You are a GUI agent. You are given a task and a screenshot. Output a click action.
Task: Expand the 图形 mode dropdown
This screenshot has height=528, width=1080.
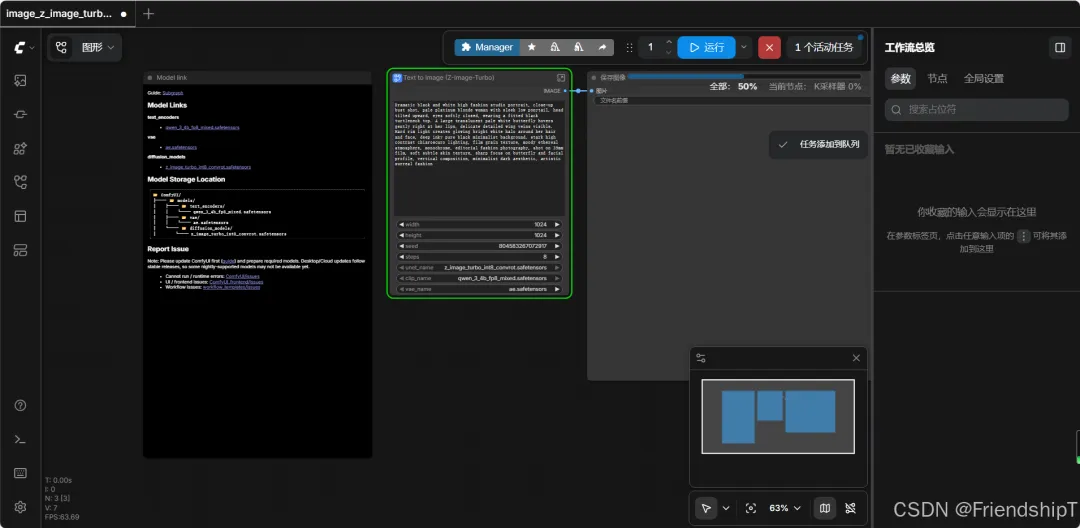(x=97, y=47)
